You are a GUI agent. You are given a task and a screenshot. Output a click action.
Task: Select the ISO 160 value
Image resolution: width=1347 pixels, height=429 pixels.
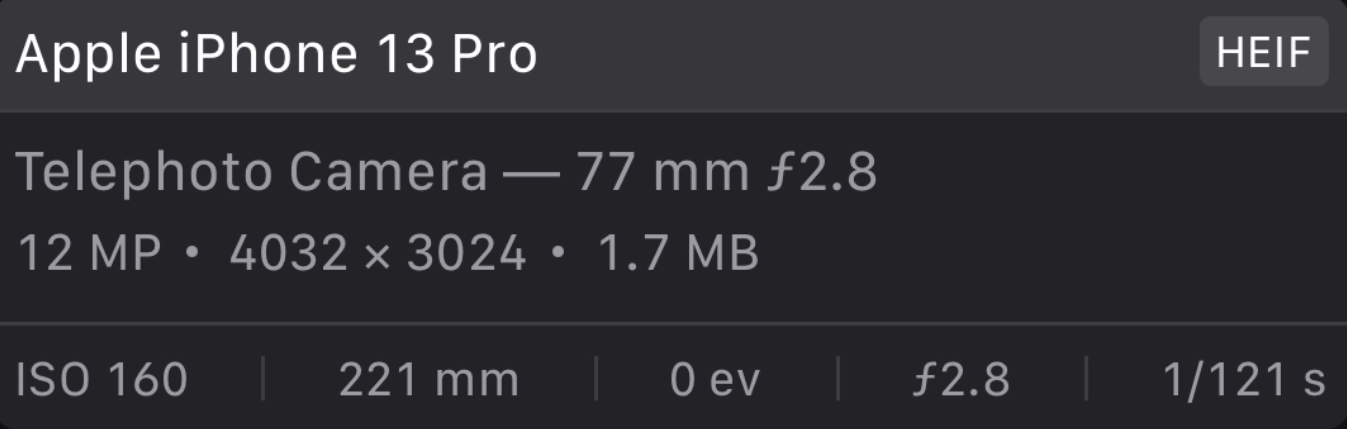102,380
